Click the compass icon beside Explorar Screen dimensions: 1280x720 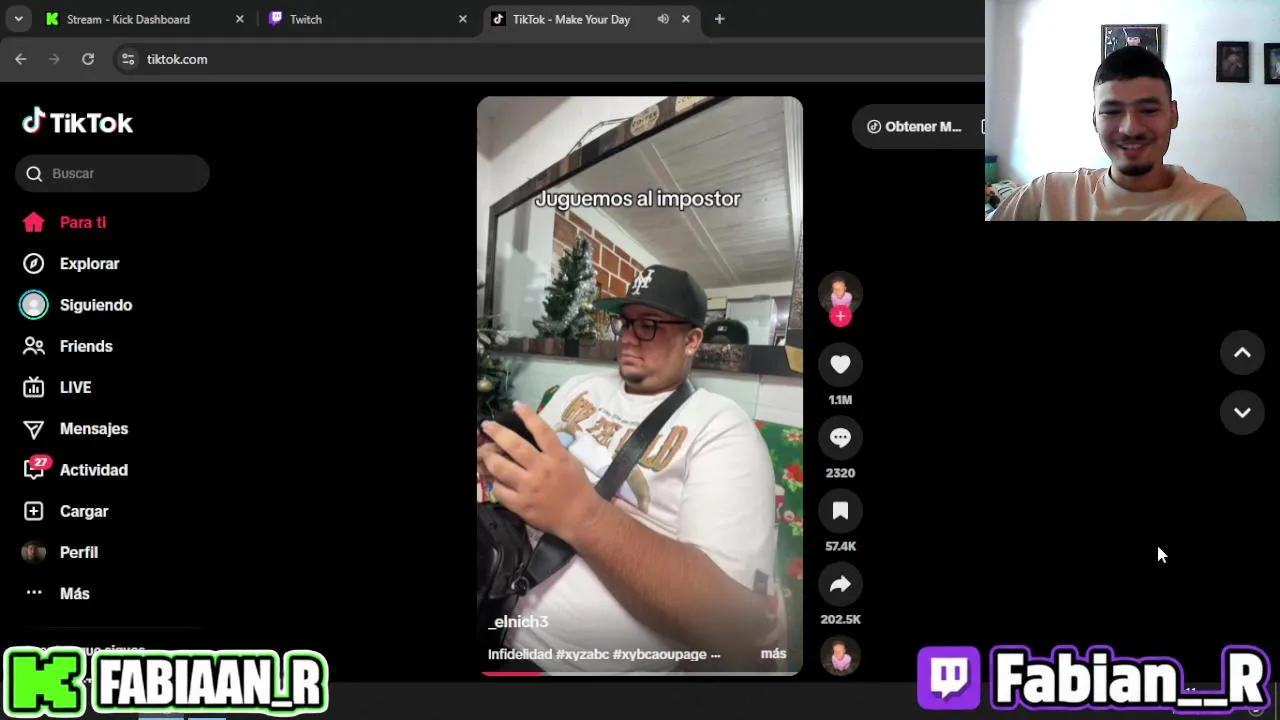[34, 263]
